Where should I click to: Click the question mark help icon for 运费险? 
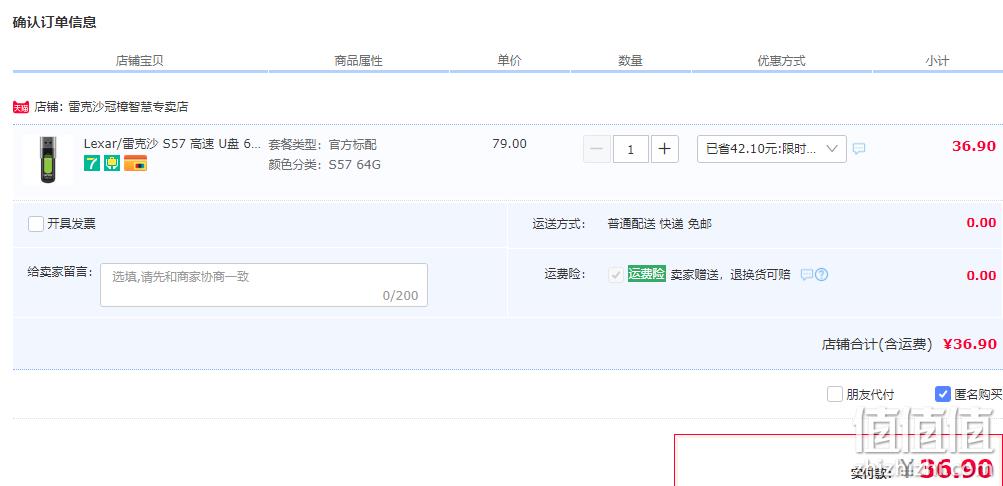click(x=822, y=275)
